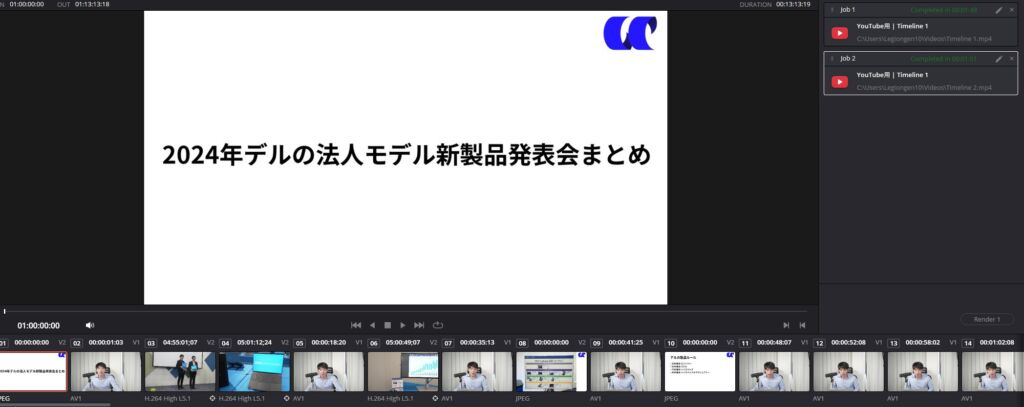Toggle loop playback

(438, 325)
